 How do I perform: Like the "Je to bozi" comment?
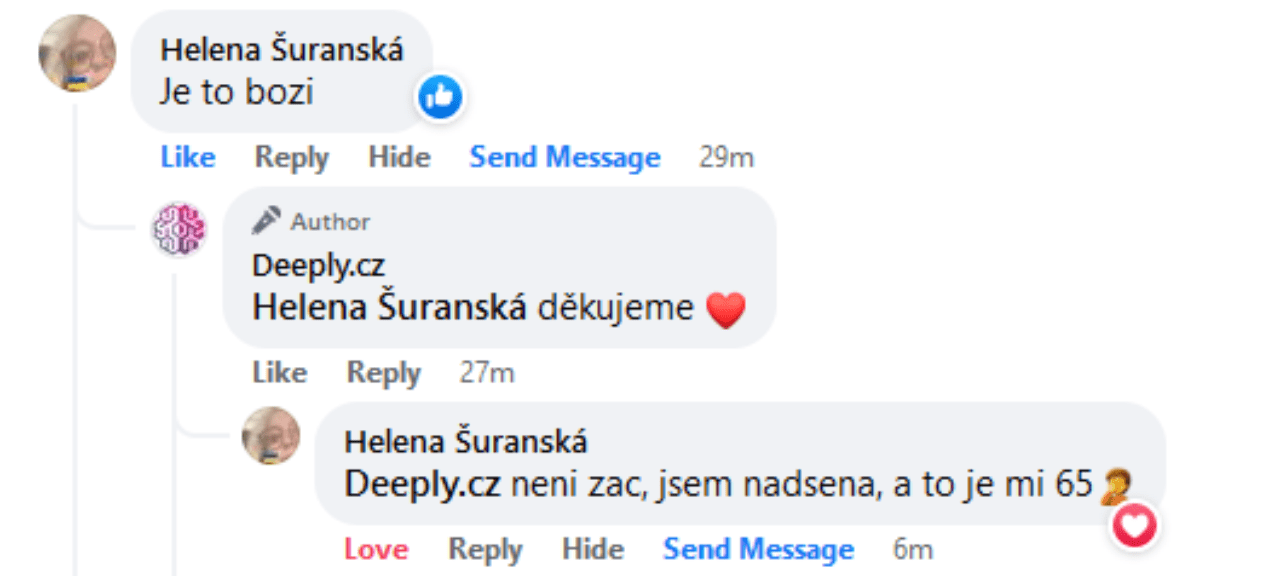coord(187,158)
